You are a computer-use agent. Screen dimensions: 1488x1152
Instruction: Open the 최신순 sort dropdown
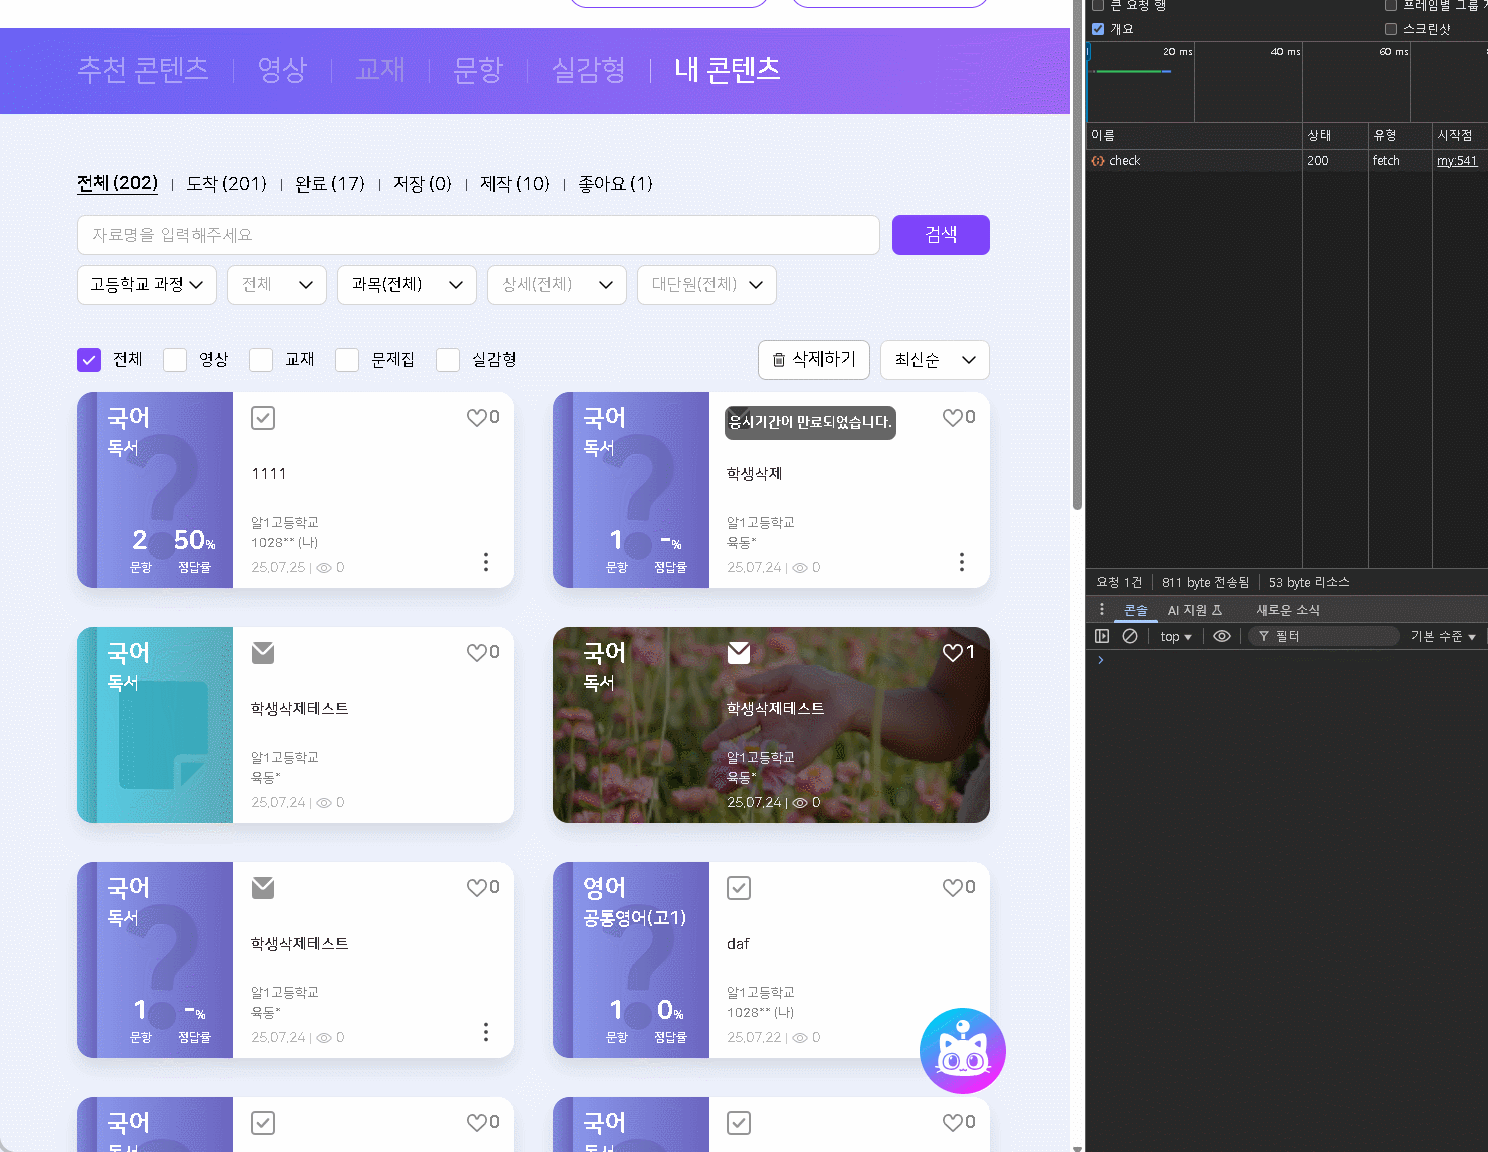click(935, 360)
